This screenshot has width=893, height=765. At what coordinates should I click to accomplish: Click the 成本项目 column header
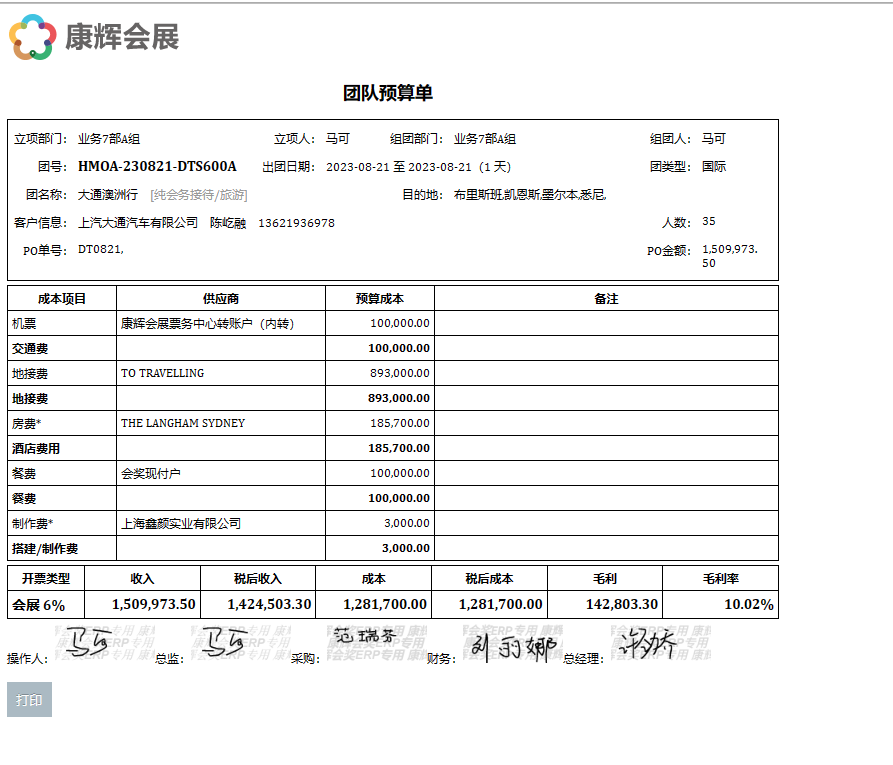(x=62, y=299)
